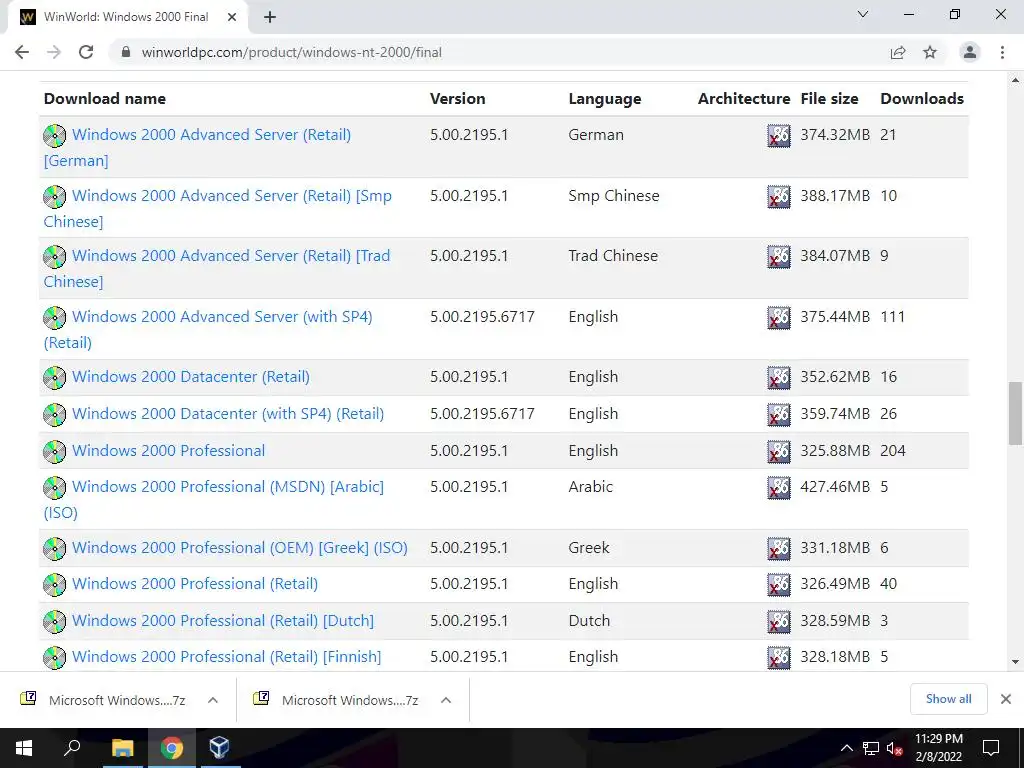Click the x86 icon in the Greek row
1024x768 pixels.
coord(778,549)
